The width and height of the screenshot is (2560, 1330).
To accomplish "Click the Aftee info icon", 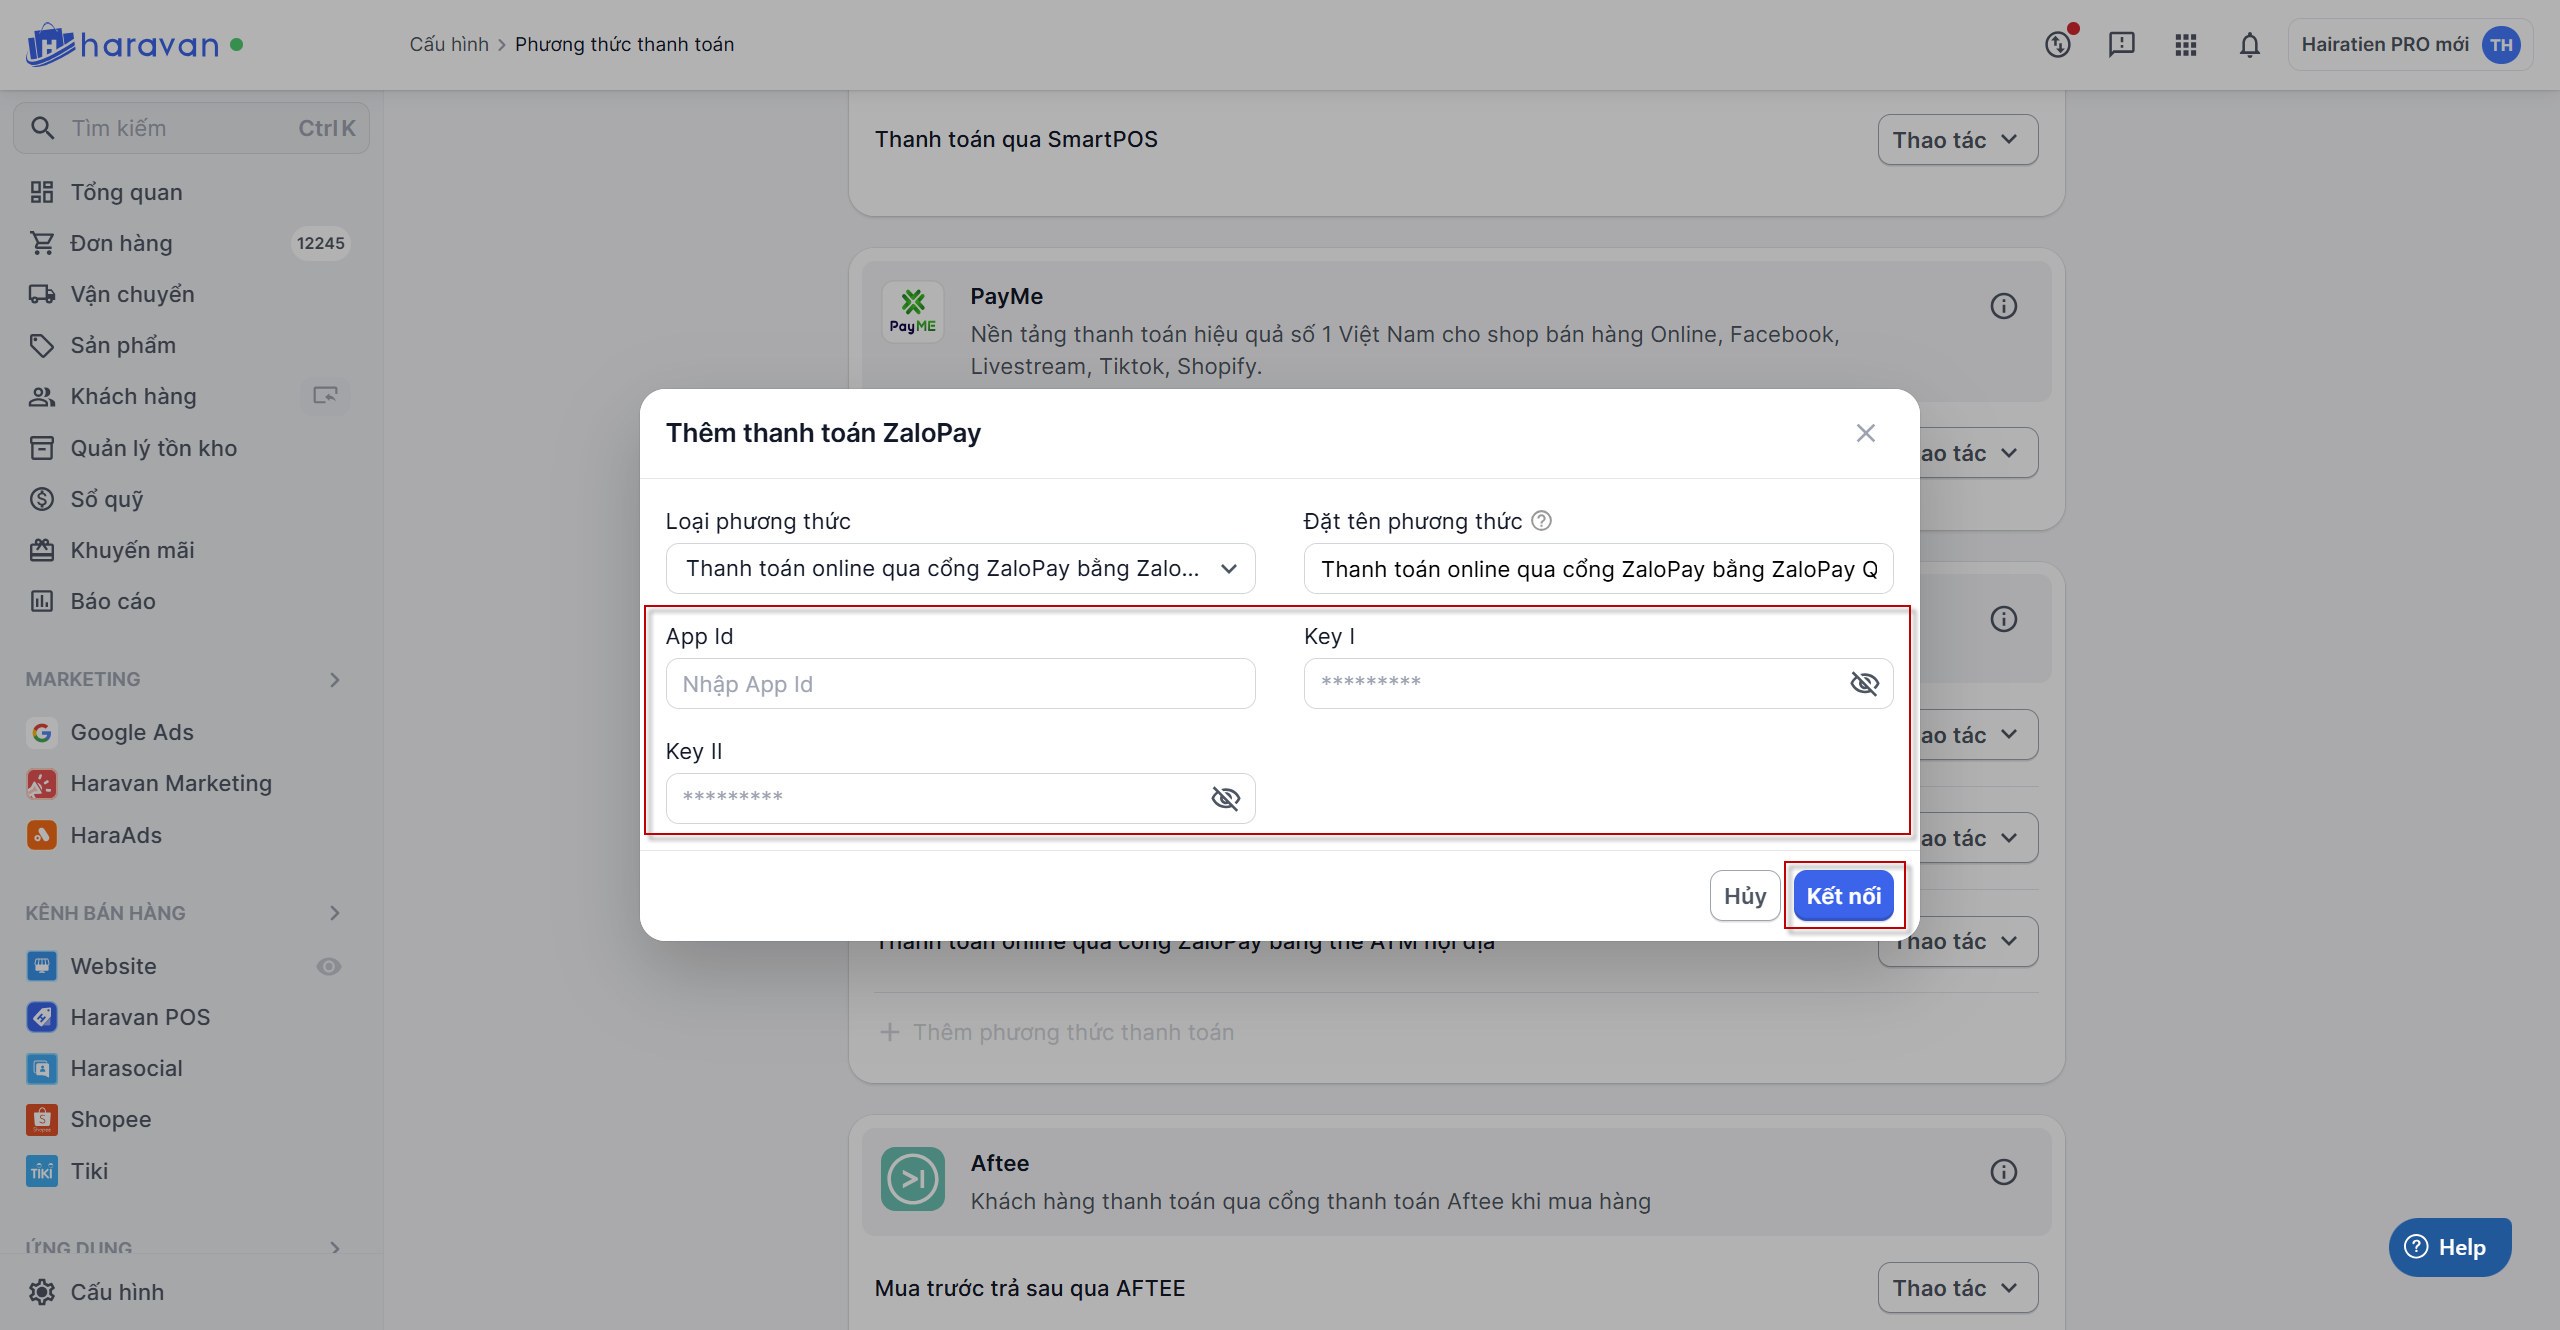I will [x=2003, y=1172].
